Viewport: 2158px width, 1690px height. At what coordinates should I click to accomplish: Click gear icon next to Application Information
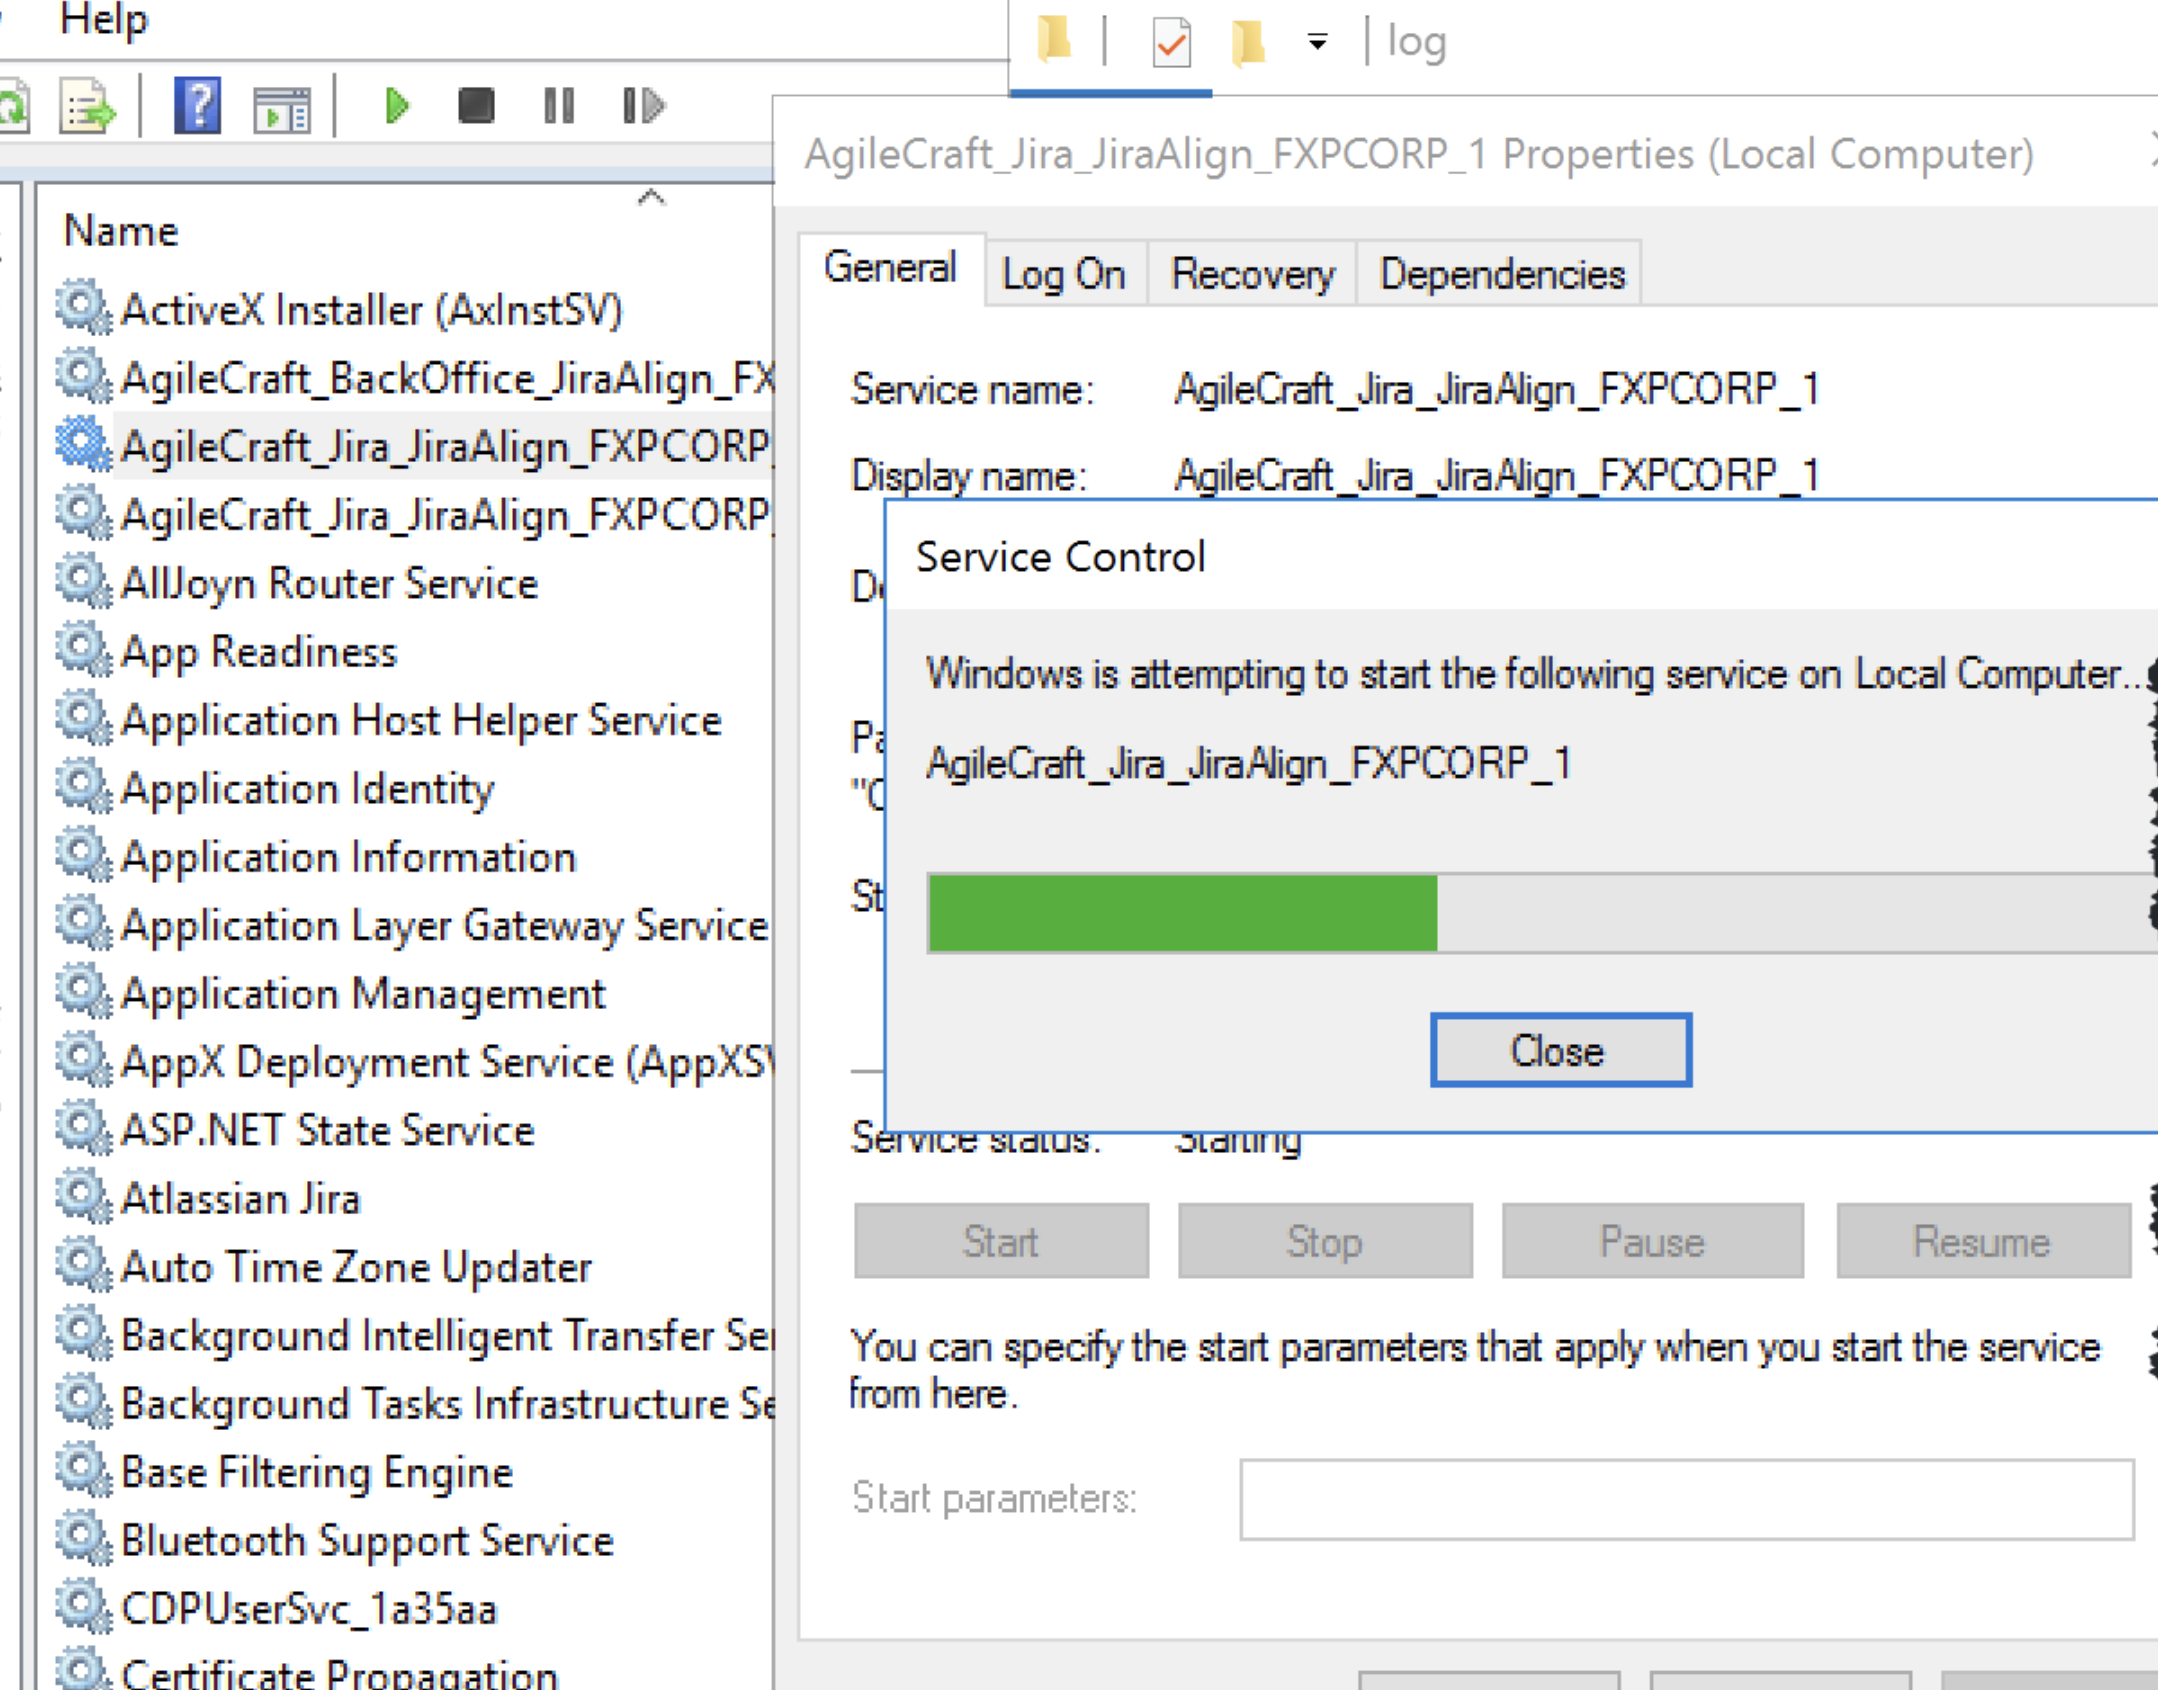pos(83,854)
